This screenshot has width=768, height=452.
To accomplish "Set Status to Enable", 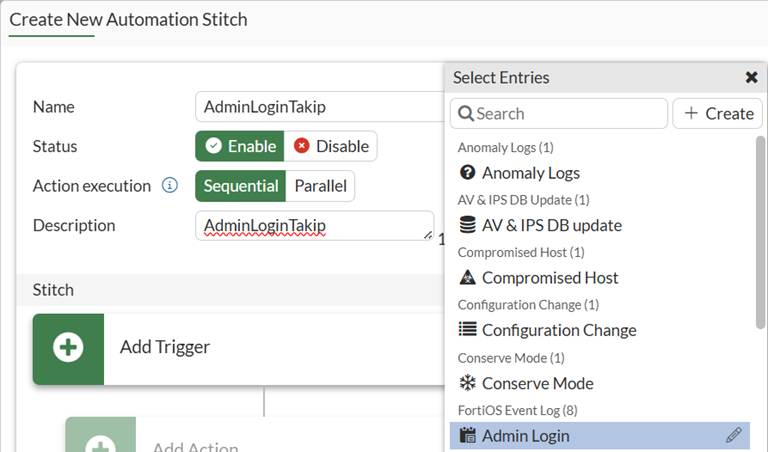I will [240, 146].
